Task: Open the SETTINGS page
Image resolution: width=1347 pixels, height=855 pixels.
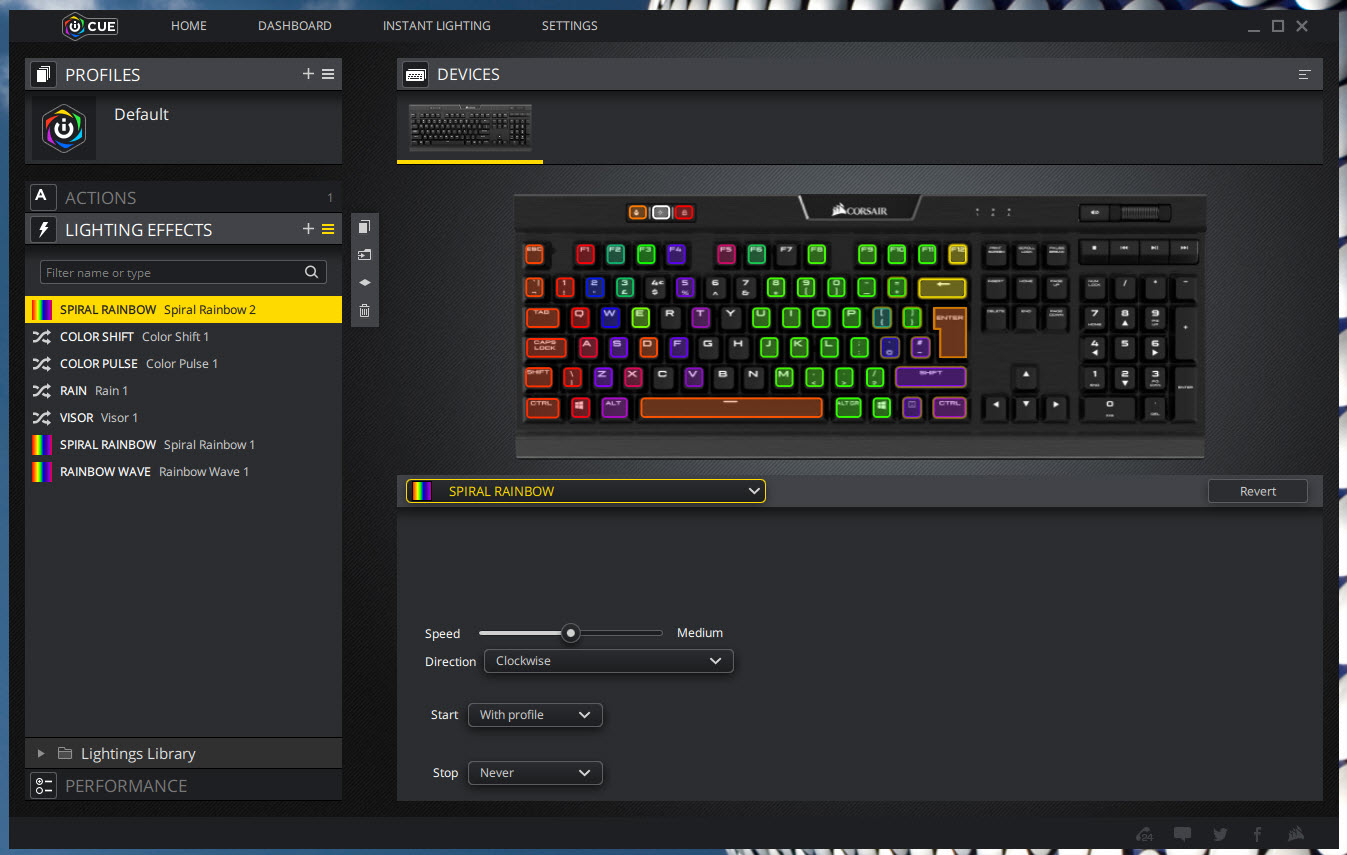Action: coord(570,26)
